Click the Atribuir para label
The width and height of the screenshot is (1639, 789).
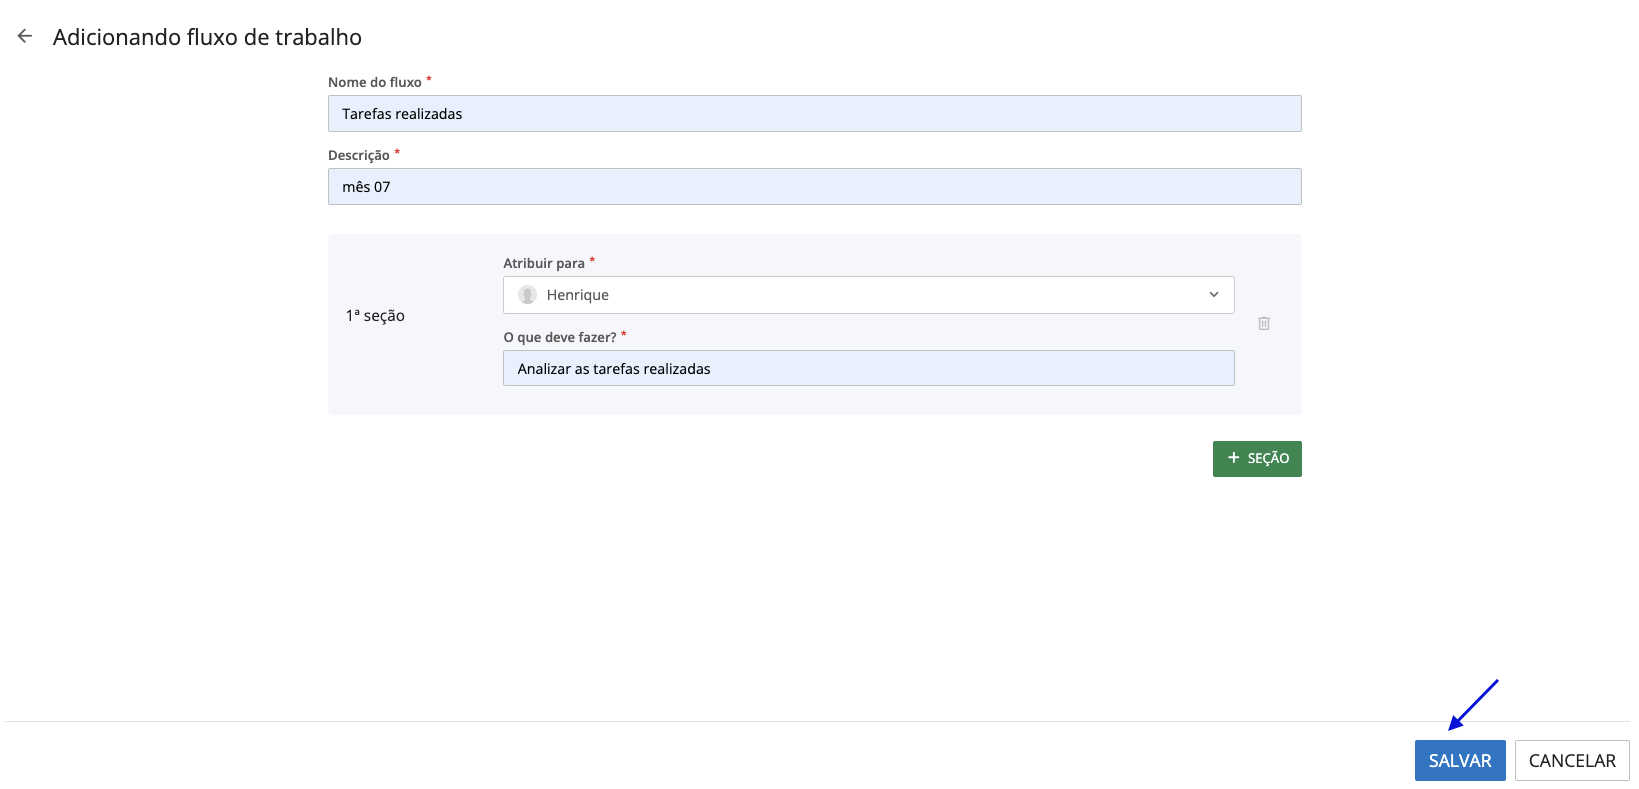pyautogui.click(x=544, y=263)
